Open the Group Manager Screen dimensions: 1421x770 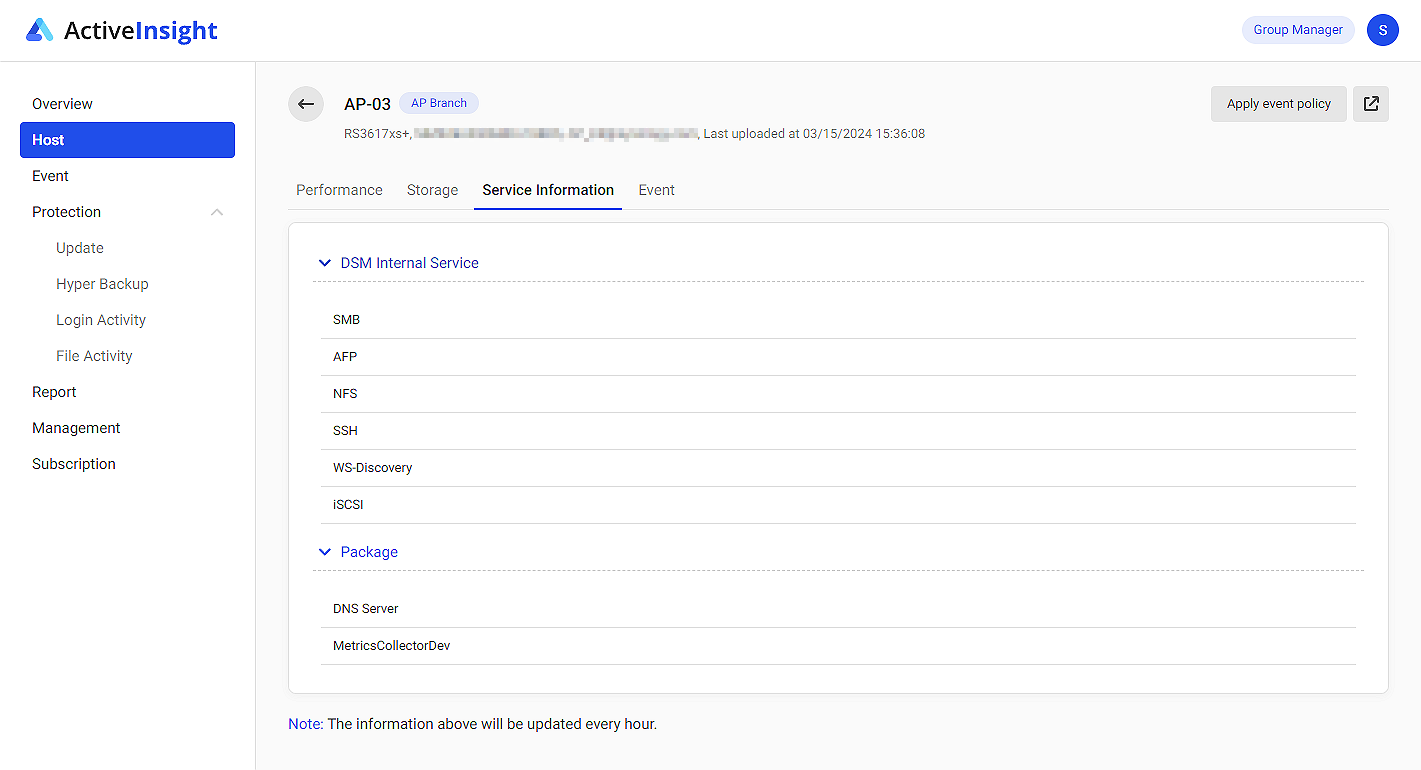pos(1297,29)
